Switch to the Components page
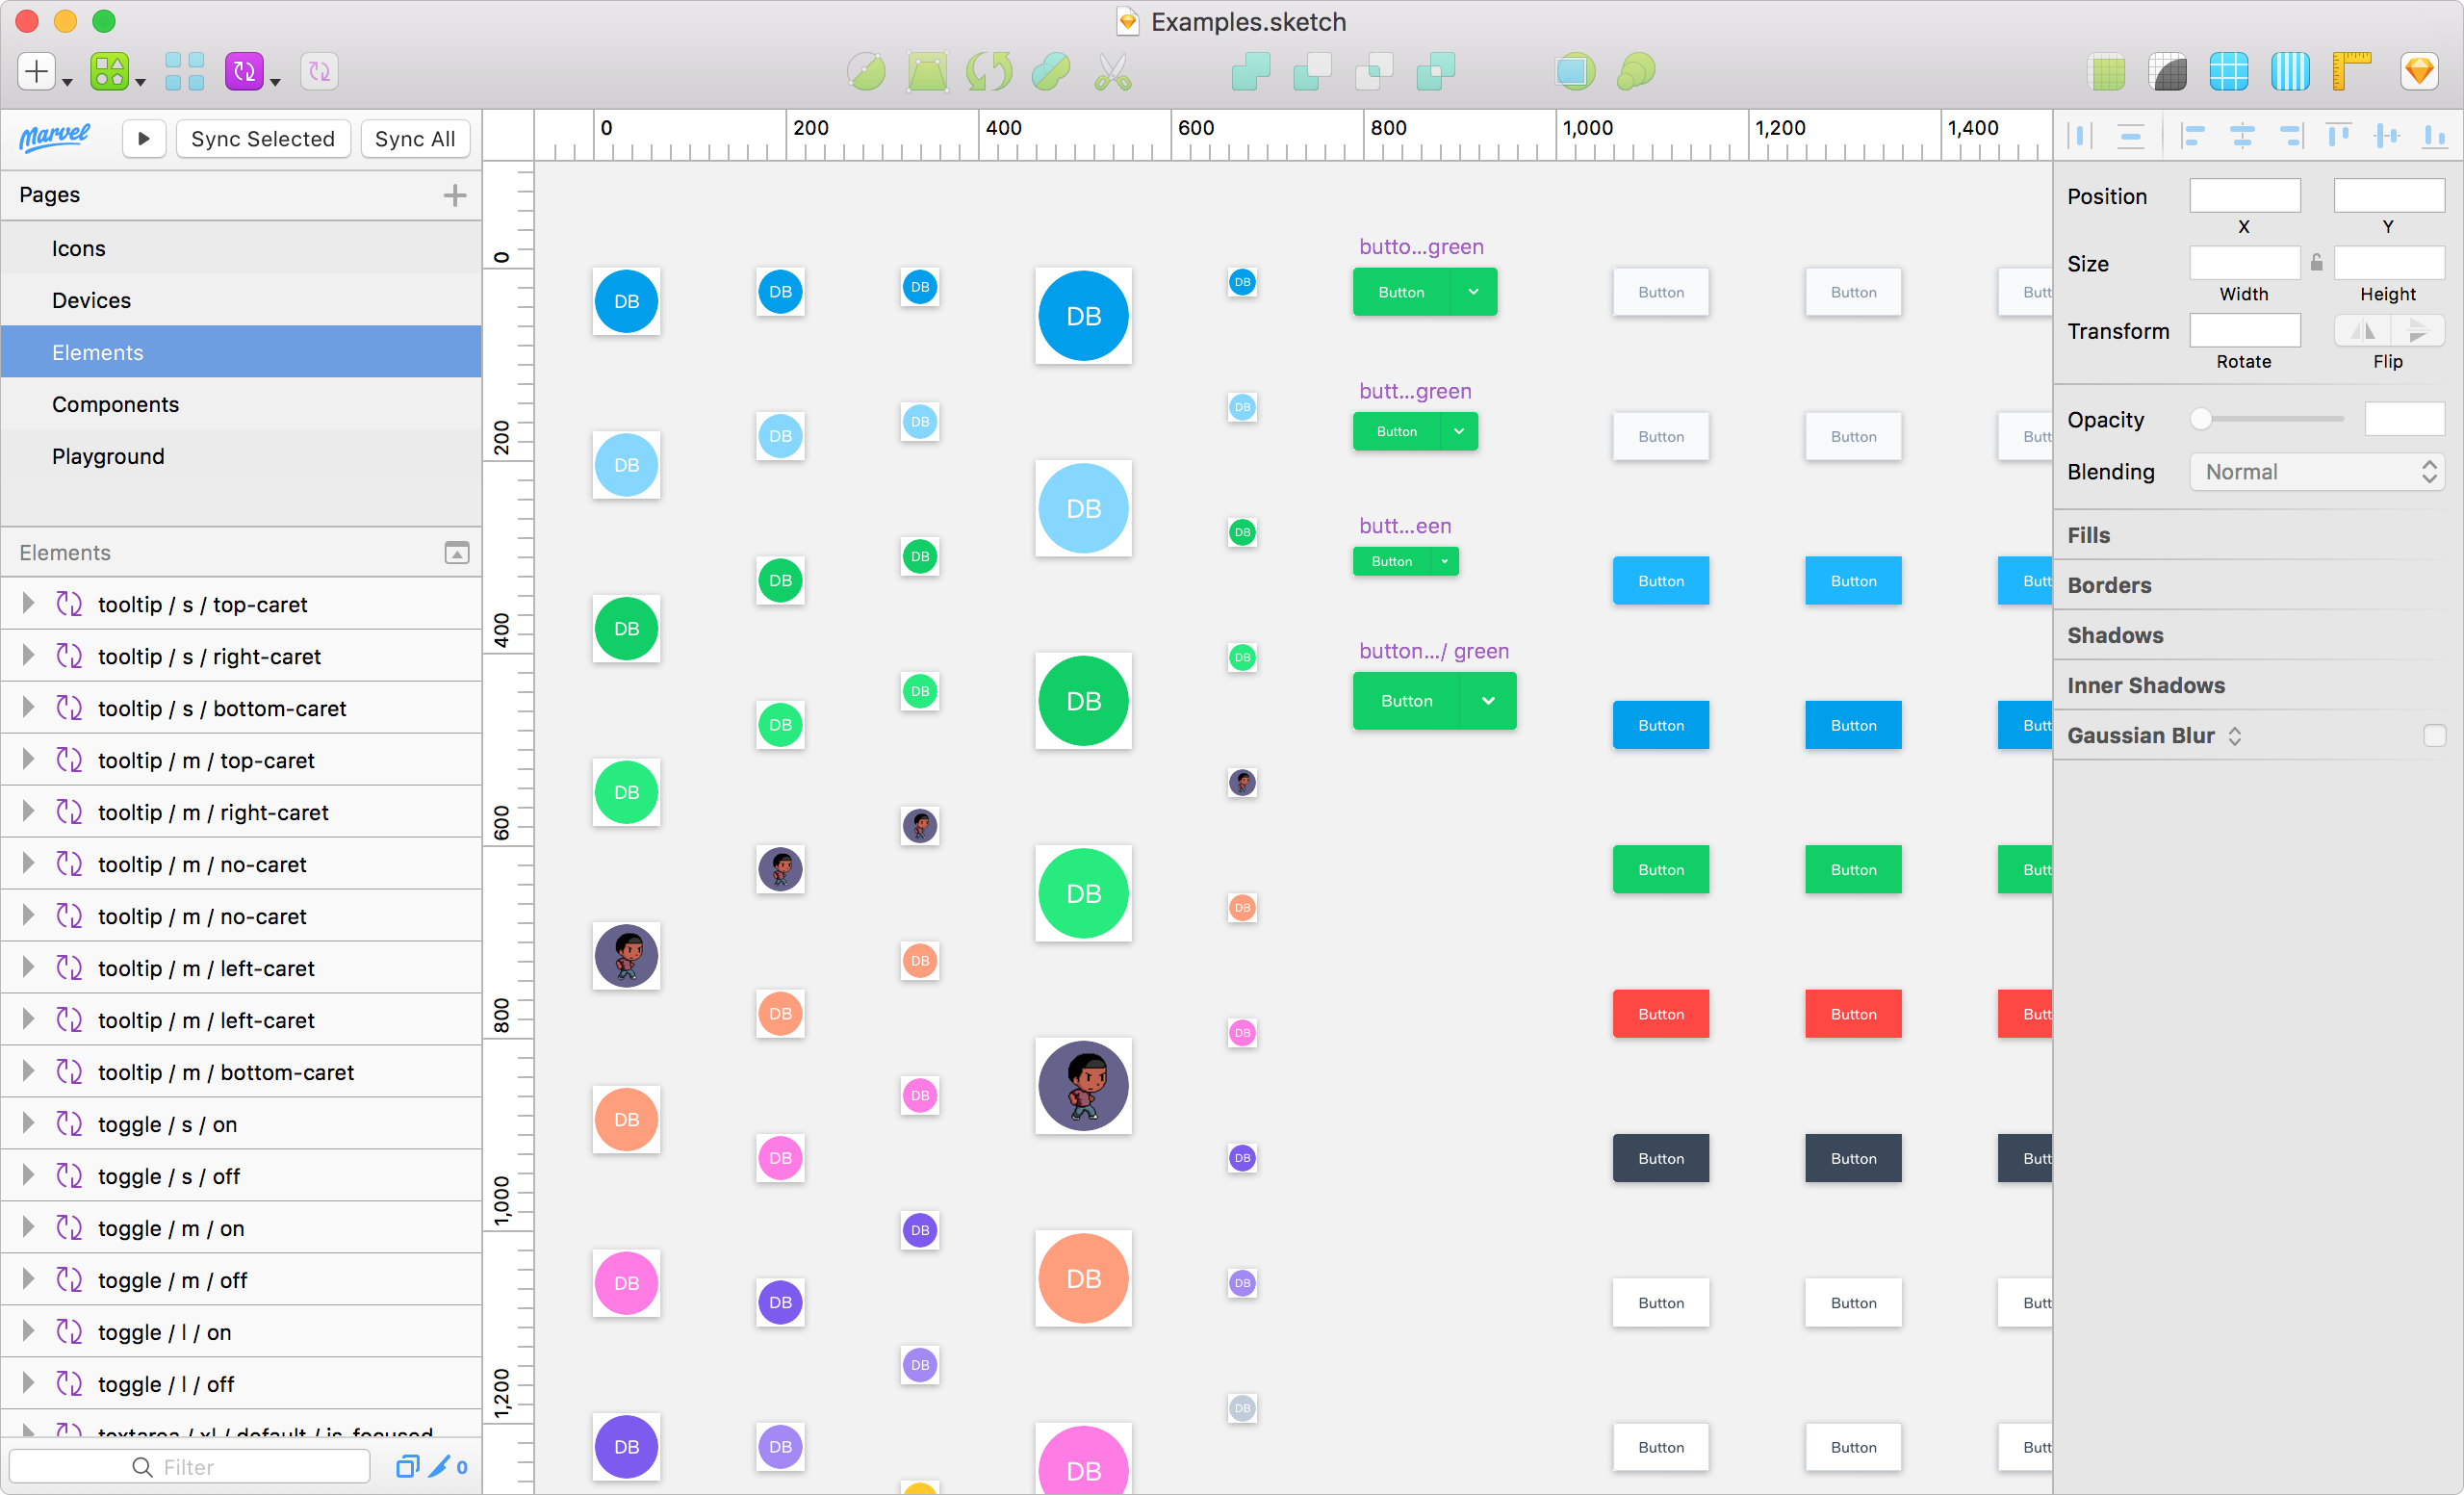The width and height of the screenshot is (2464, 1495). pyautogui.click(x=115, y=404)
